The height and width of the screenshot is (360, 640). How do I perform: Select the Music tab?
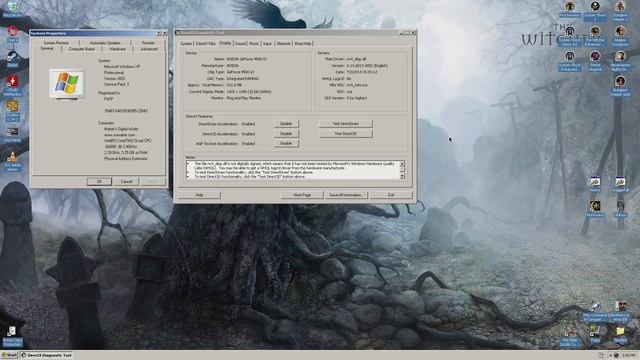click(x=254, y=43)
